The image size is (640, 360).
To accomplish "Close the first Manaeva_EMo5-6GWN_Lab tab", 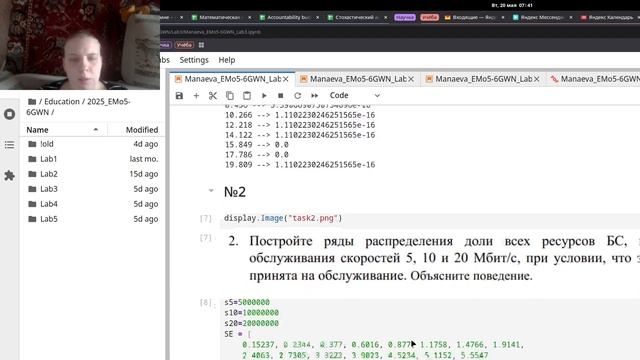I will point(286,79).
